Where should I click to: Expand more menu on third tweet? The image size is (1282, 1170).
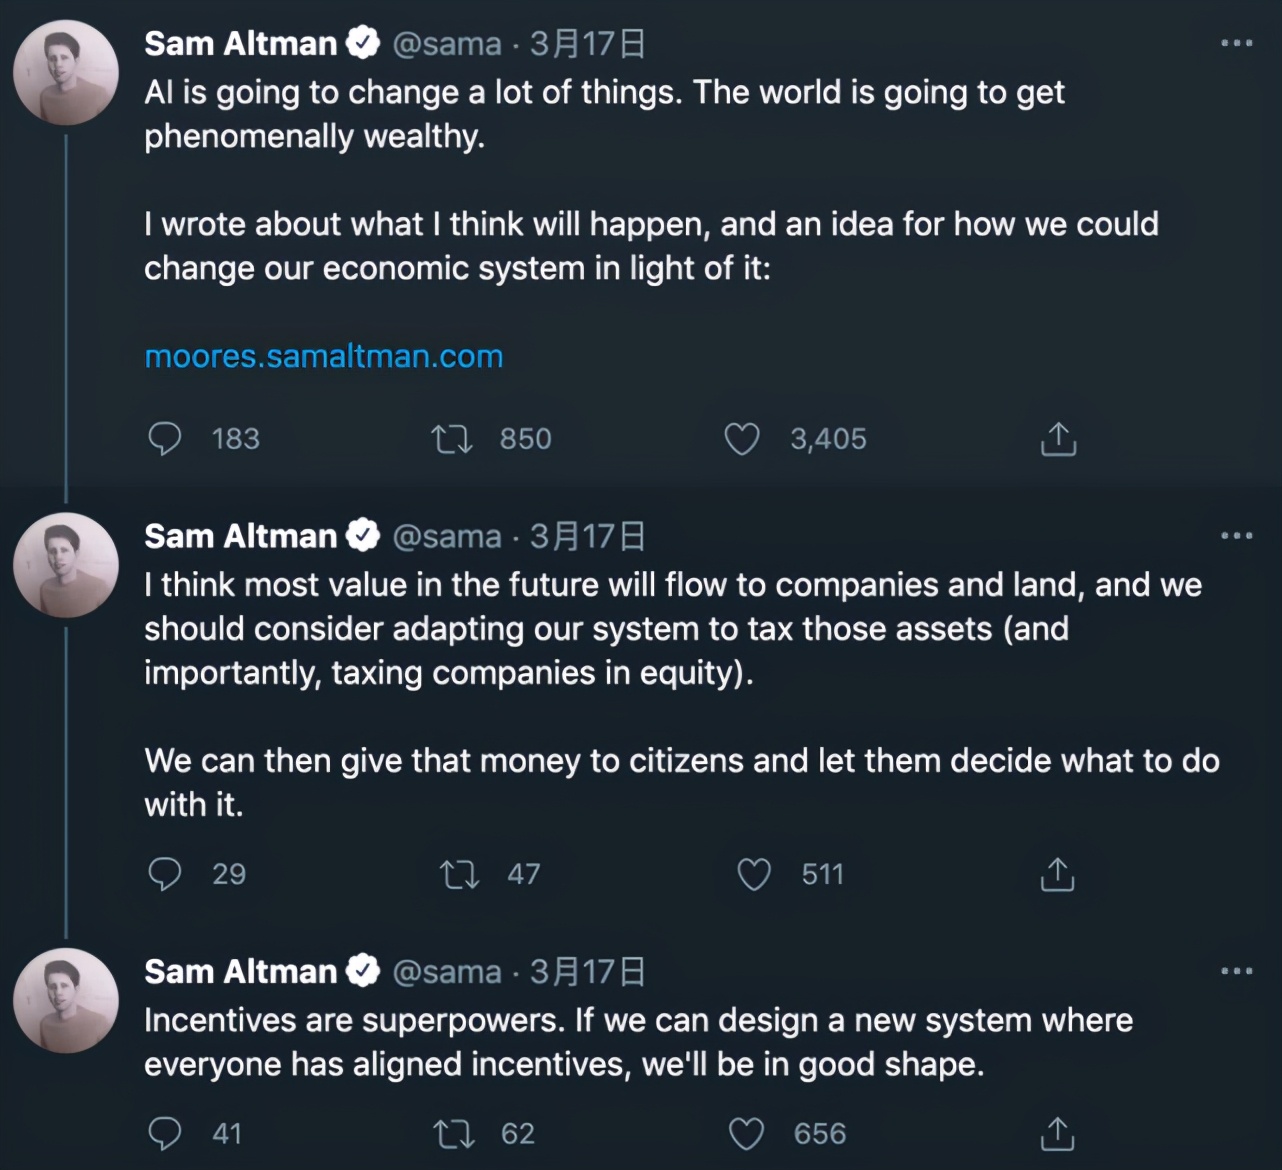point(1237,971)
